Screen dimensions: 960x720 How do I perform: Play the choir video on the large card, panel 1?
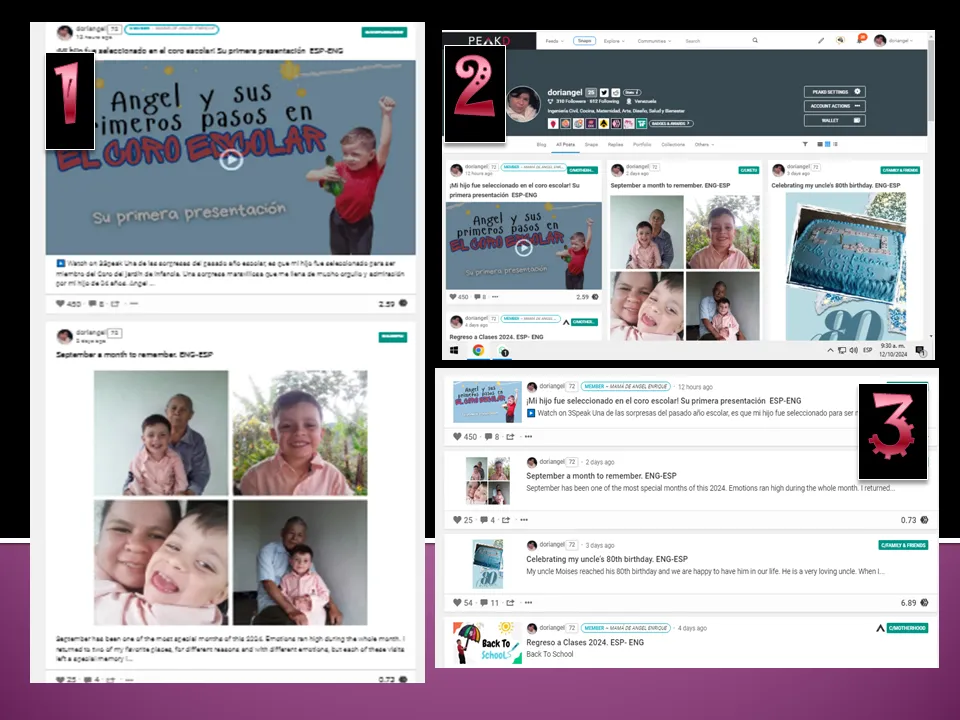[x=231, y=160]
